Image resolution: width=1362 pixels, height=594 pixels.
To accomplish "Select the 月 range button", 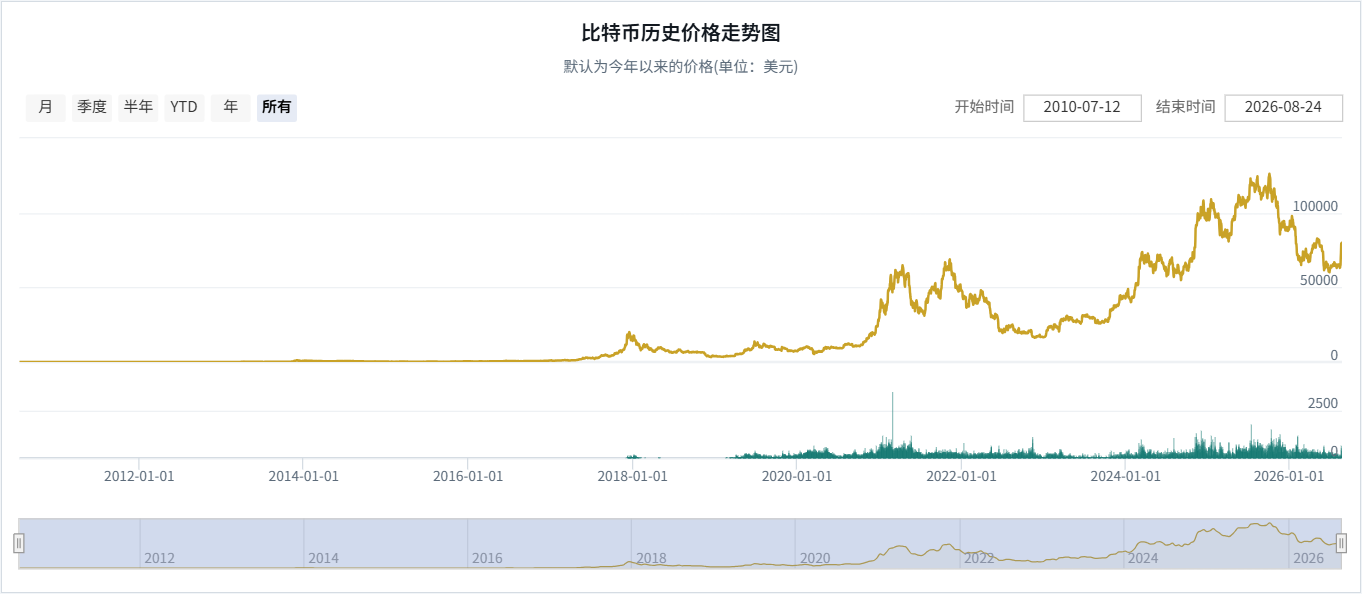I will pos(46,107).
